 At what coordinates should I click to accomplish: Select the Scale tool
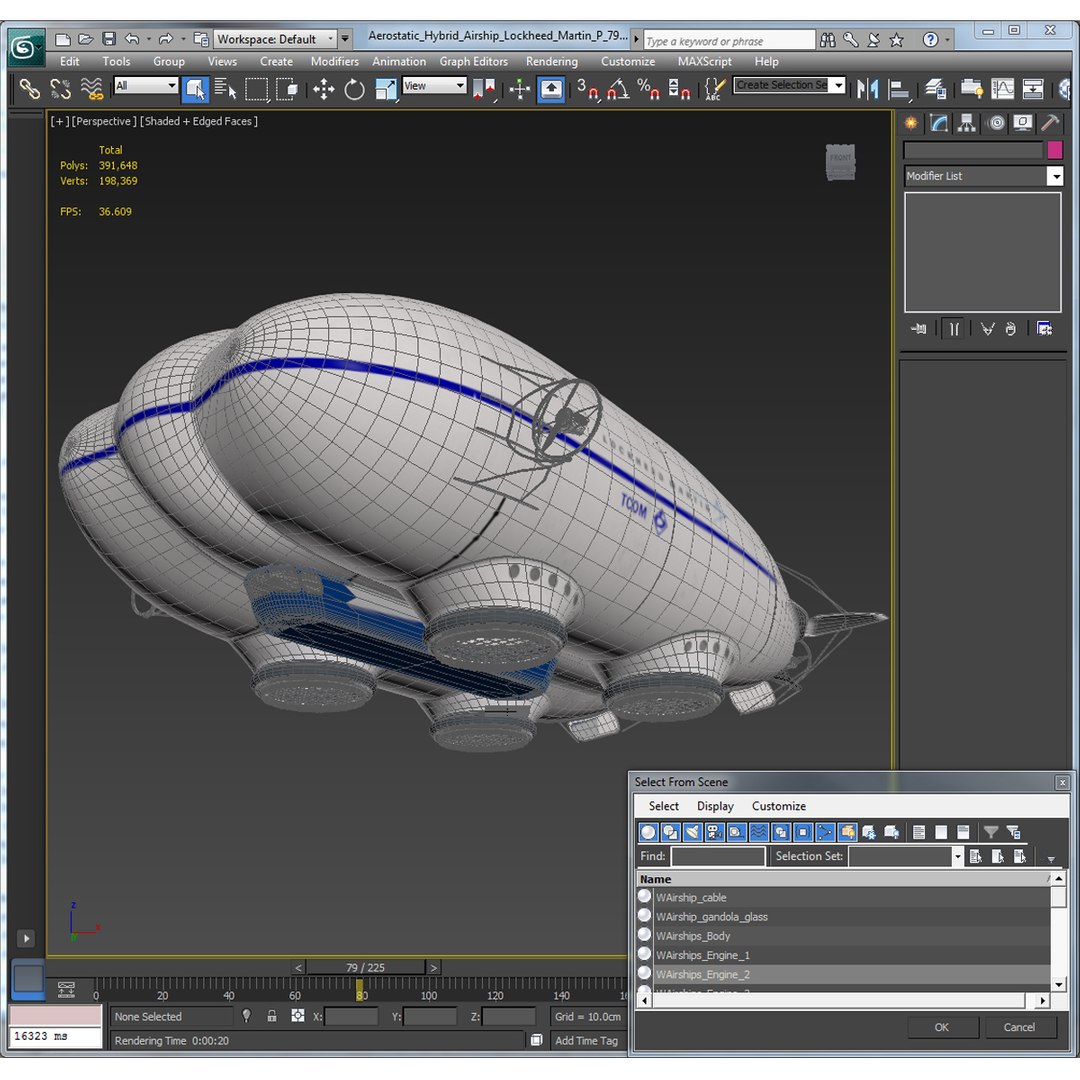pyautogui.click(x=385, y=89)
